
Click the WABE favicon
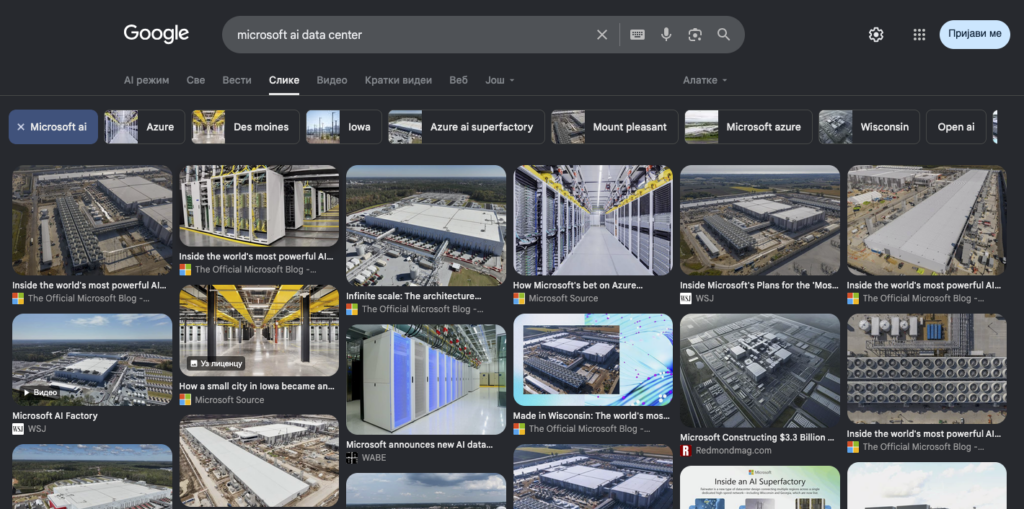(352, 457)
